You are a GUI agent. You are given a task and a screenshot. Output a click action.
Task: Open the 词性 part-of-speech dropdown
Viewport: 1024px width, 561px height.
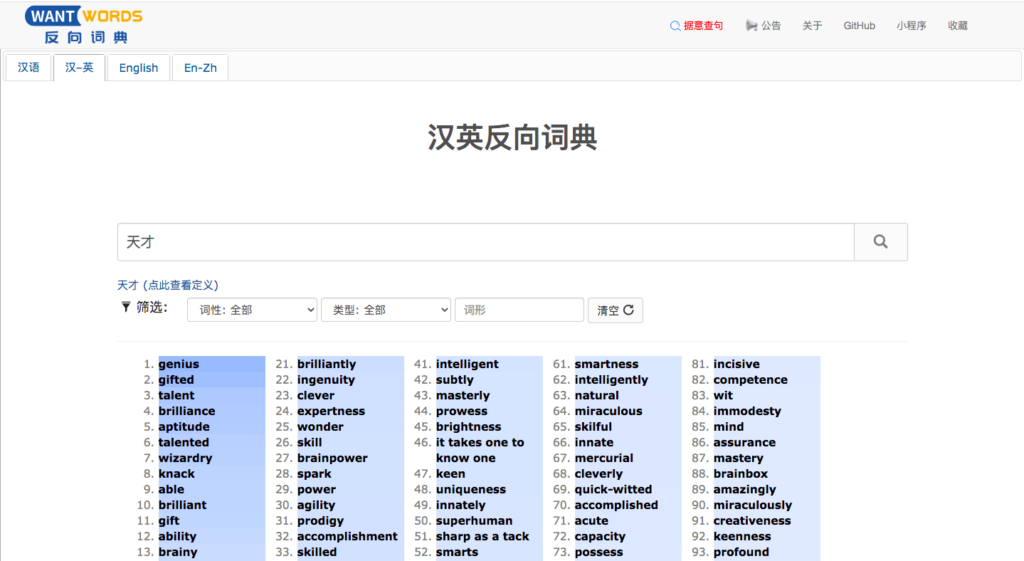[x=252, y=310]
